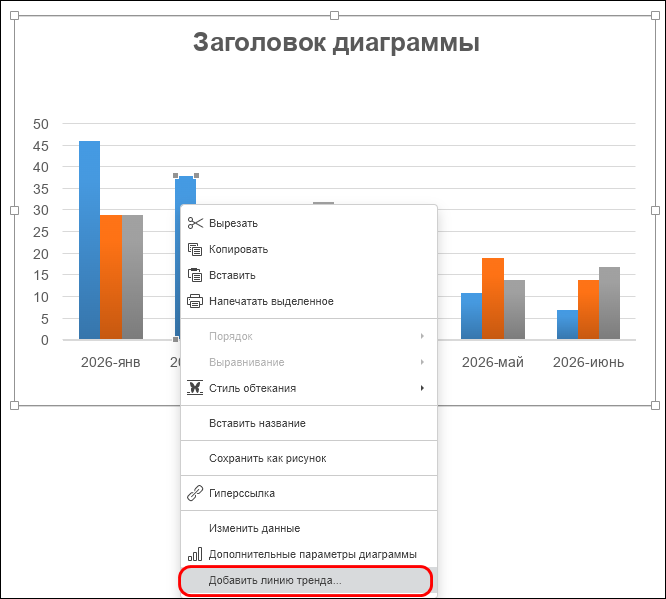Click the gray bar for 2026-май
The image size is (666, 599).
514,310
